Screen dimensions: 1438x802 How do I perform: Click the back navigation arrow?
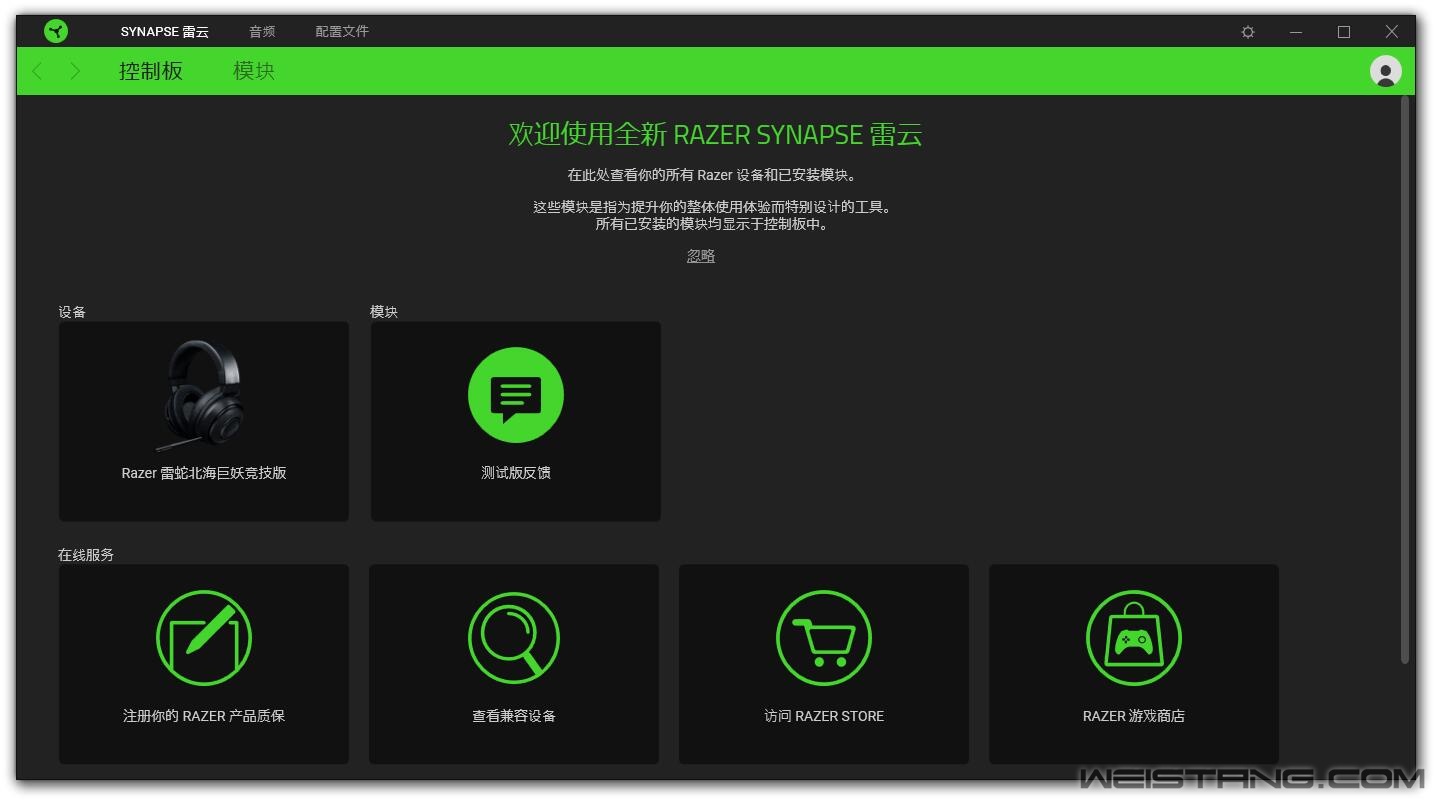click(38, 71)
